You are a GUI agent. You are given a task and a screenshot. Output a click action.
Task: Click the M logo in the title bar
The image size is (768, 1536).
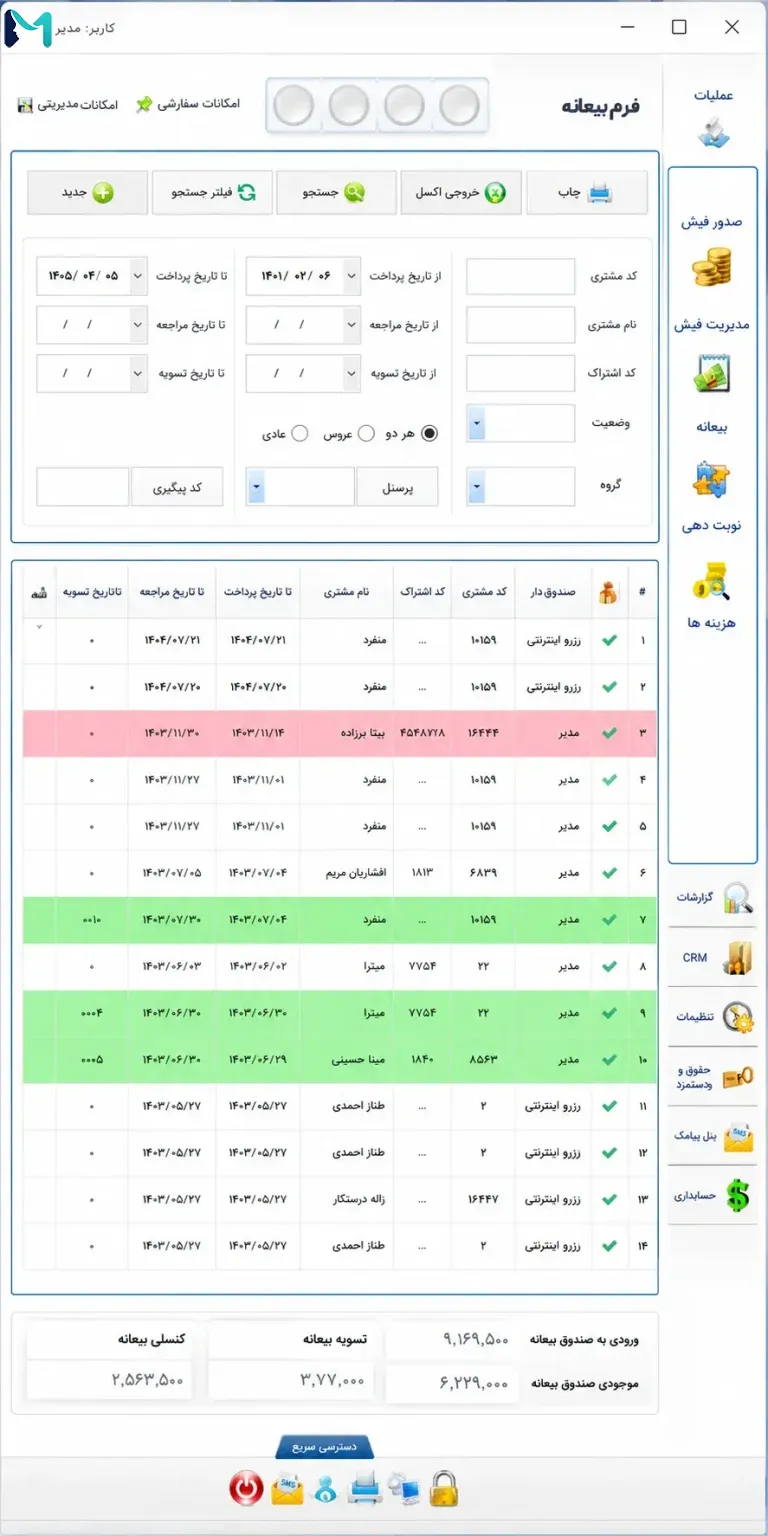point(27,27)
